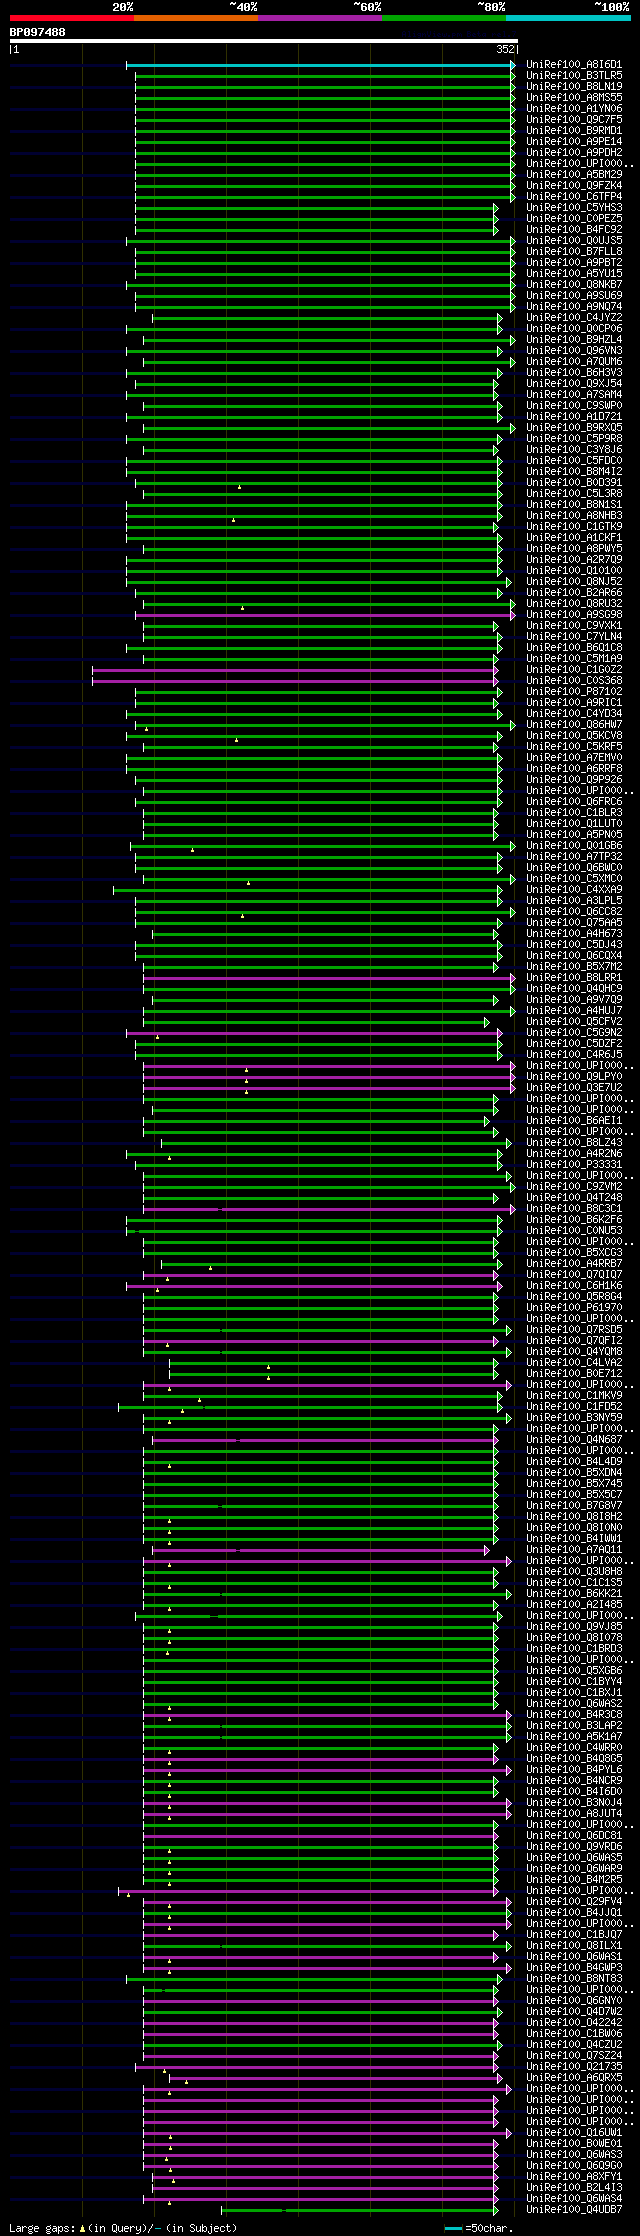
Task: Open hit label UniRef100_C1FD52
Action: [x=574, y=1407]
